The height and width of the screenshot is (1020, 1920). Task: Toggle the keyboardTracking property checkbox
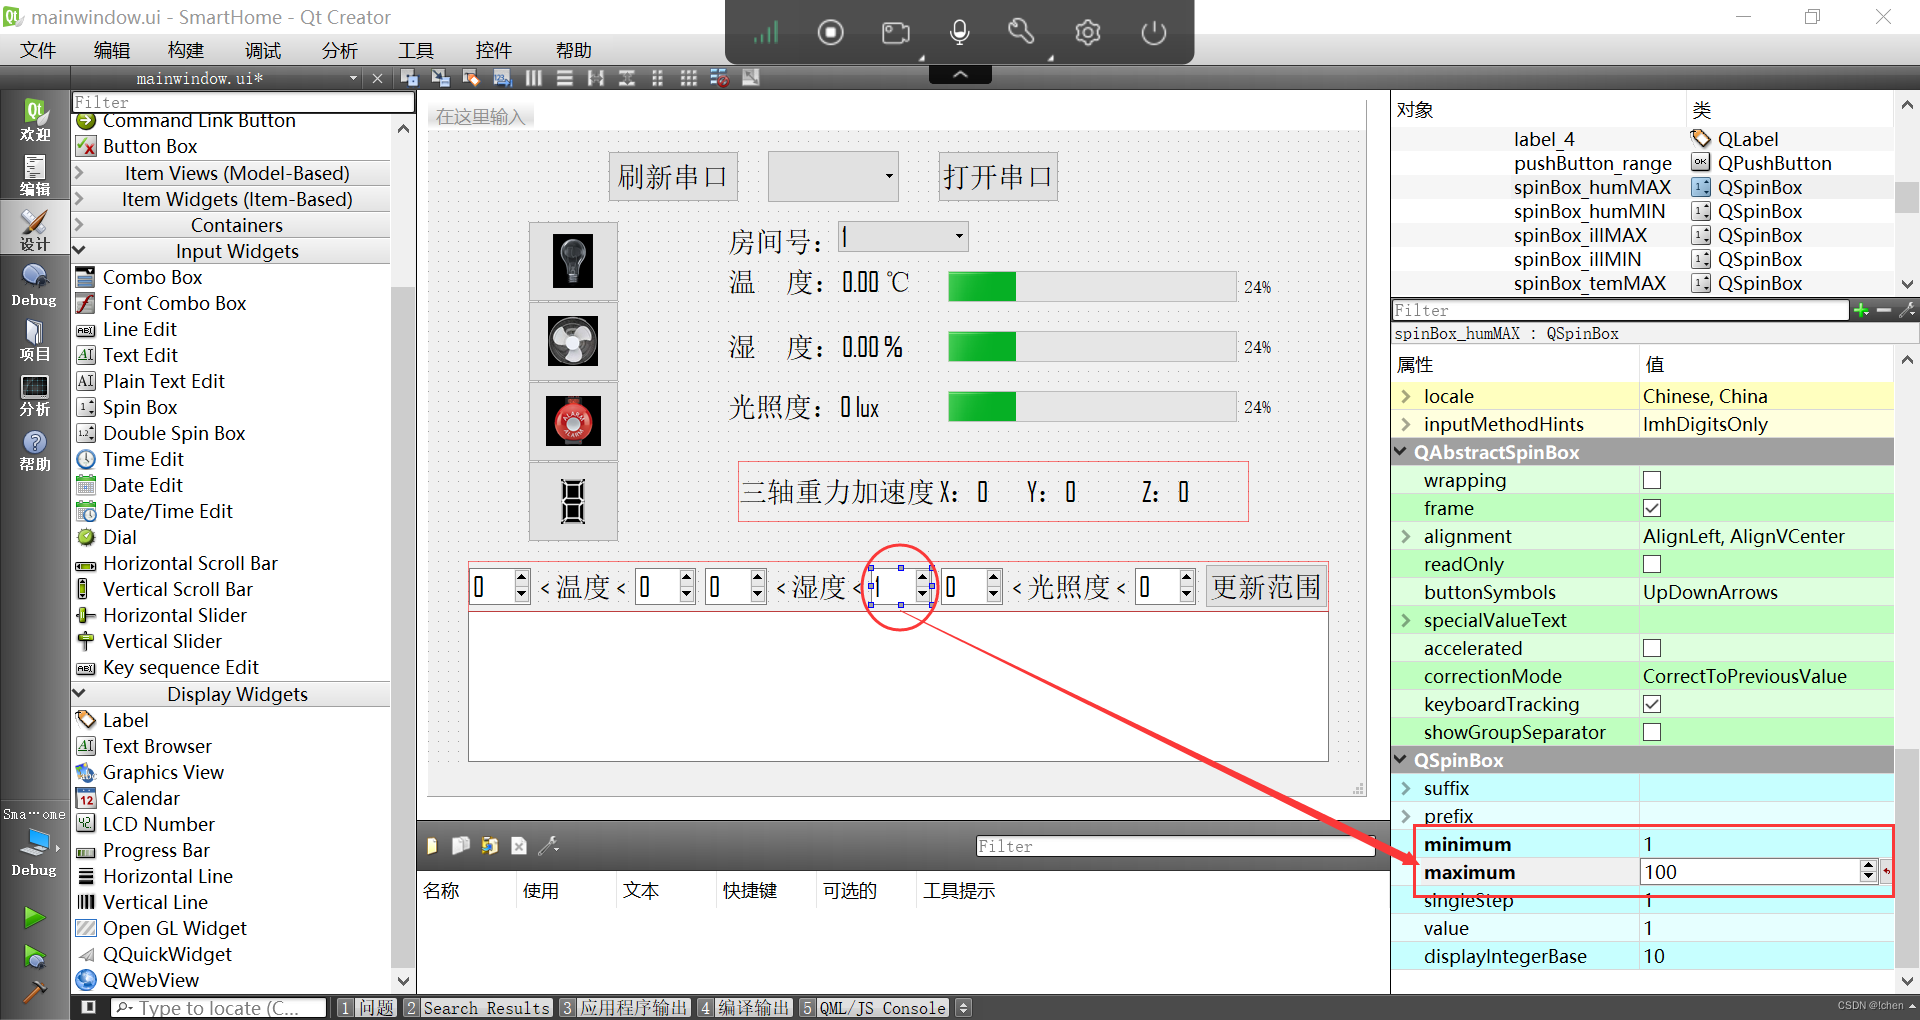[x=1652, y=704]
